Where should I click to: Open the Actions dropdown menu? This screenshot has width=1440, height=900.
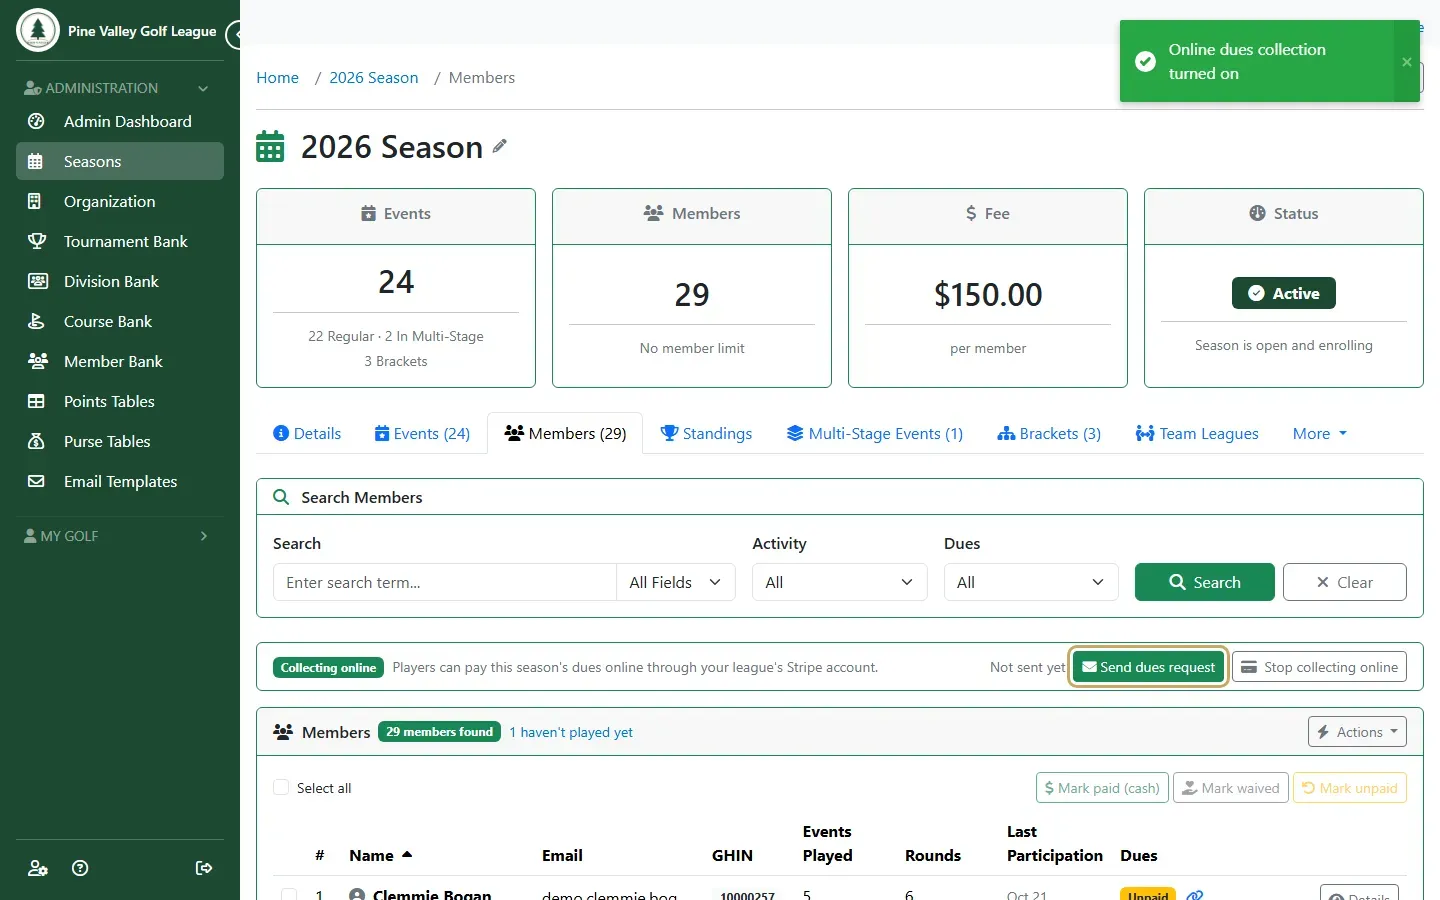[x=1357, y=732]
